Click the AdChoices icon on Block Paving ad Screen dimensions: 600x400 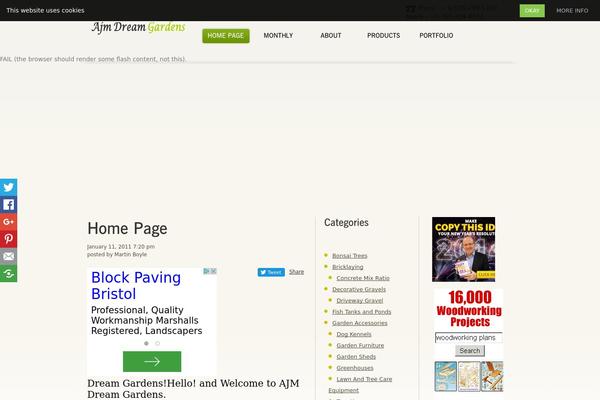206,271
